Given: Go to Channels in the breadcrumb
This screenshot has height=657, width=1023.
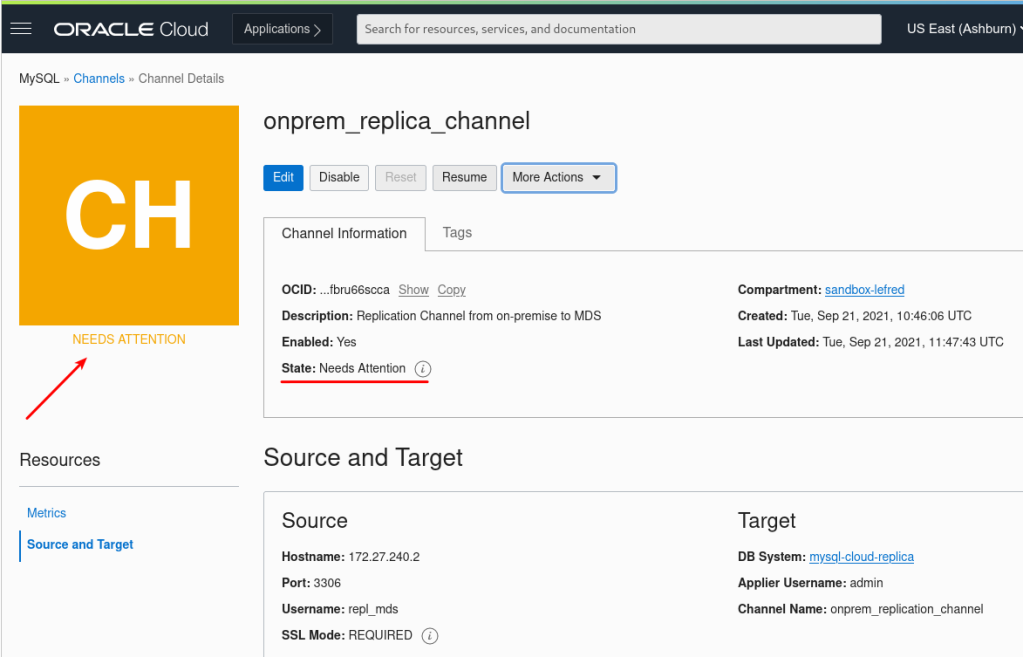Looking at the screenshot, I should pos(99,79).
